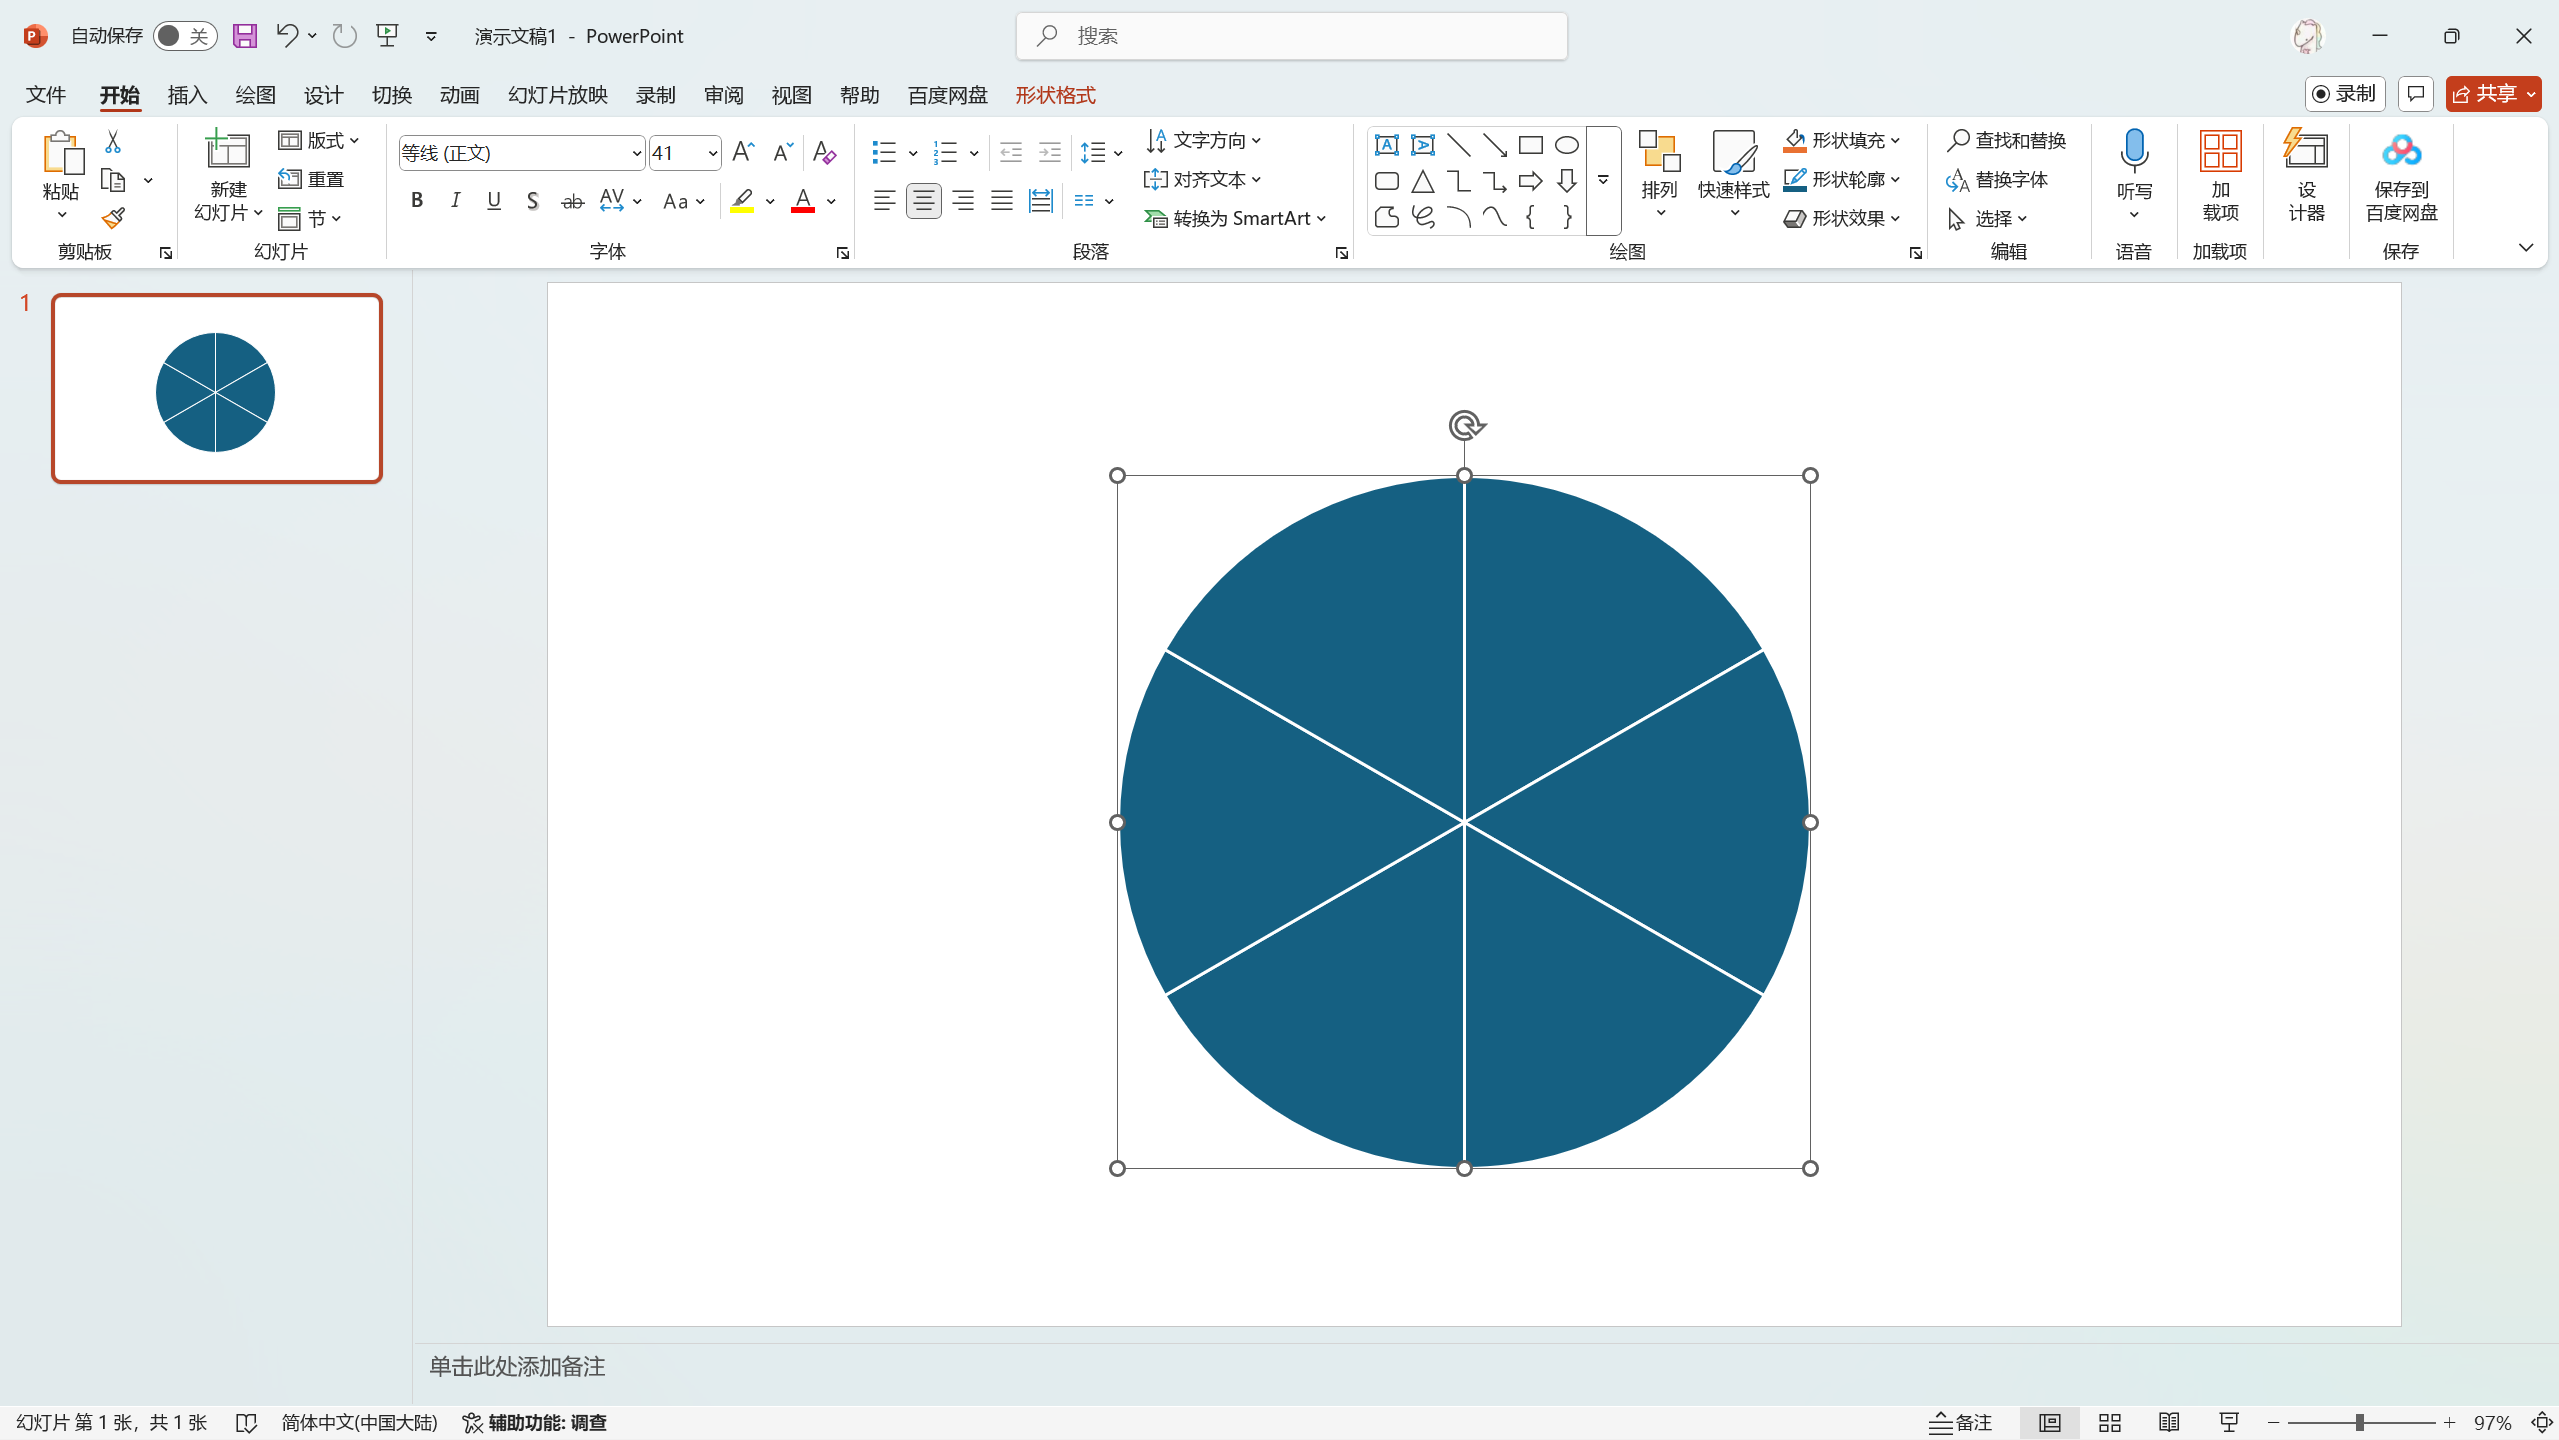Select the Format Painter brush
Screen dimensions: 2559x1440
pyautogui.click(x=113, y=218)
